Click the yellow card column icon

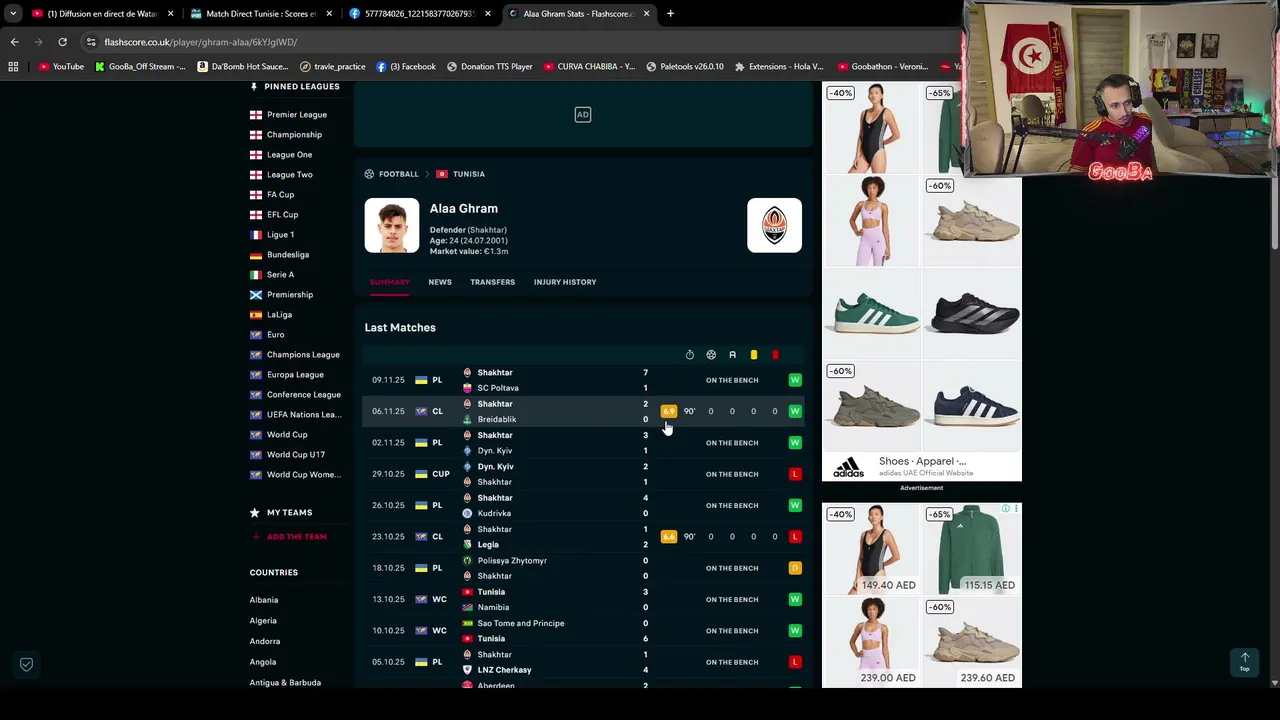(753, 355)
